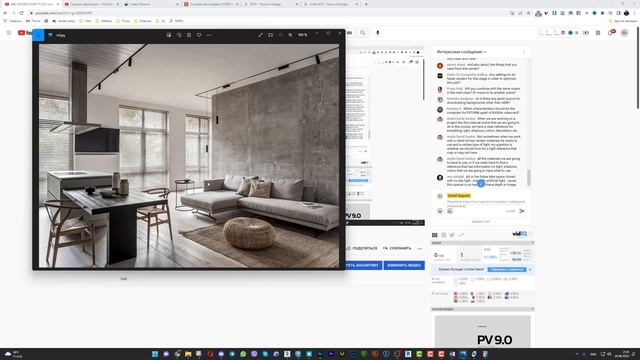Open the live chat three-dots options menu
This screenshot has width=640, height=360.
tap(524, 52)
